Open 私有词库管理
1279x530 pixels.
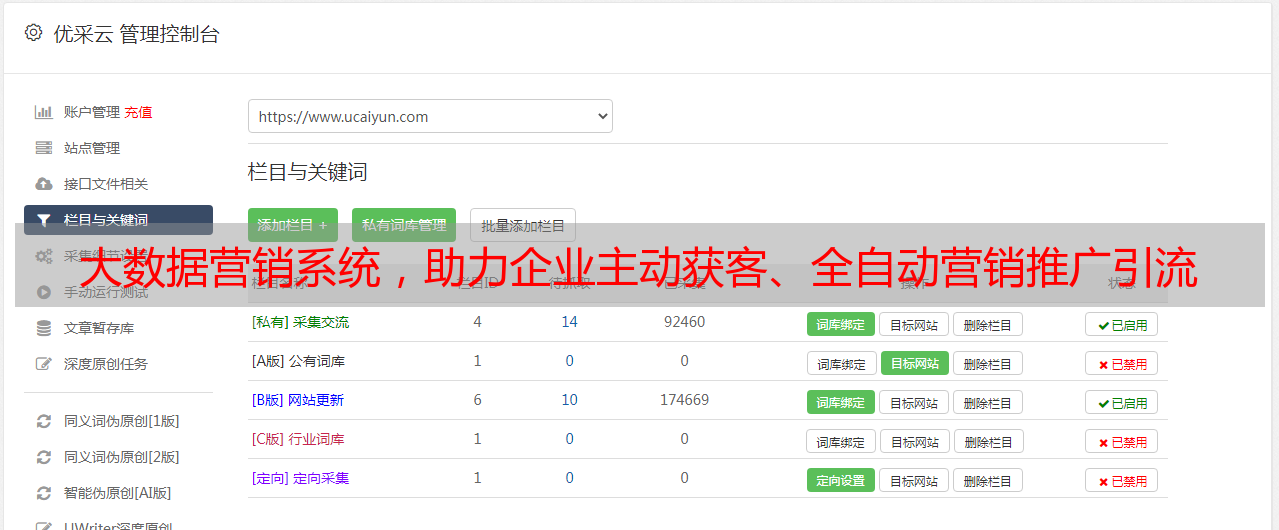tap(403, 225)
